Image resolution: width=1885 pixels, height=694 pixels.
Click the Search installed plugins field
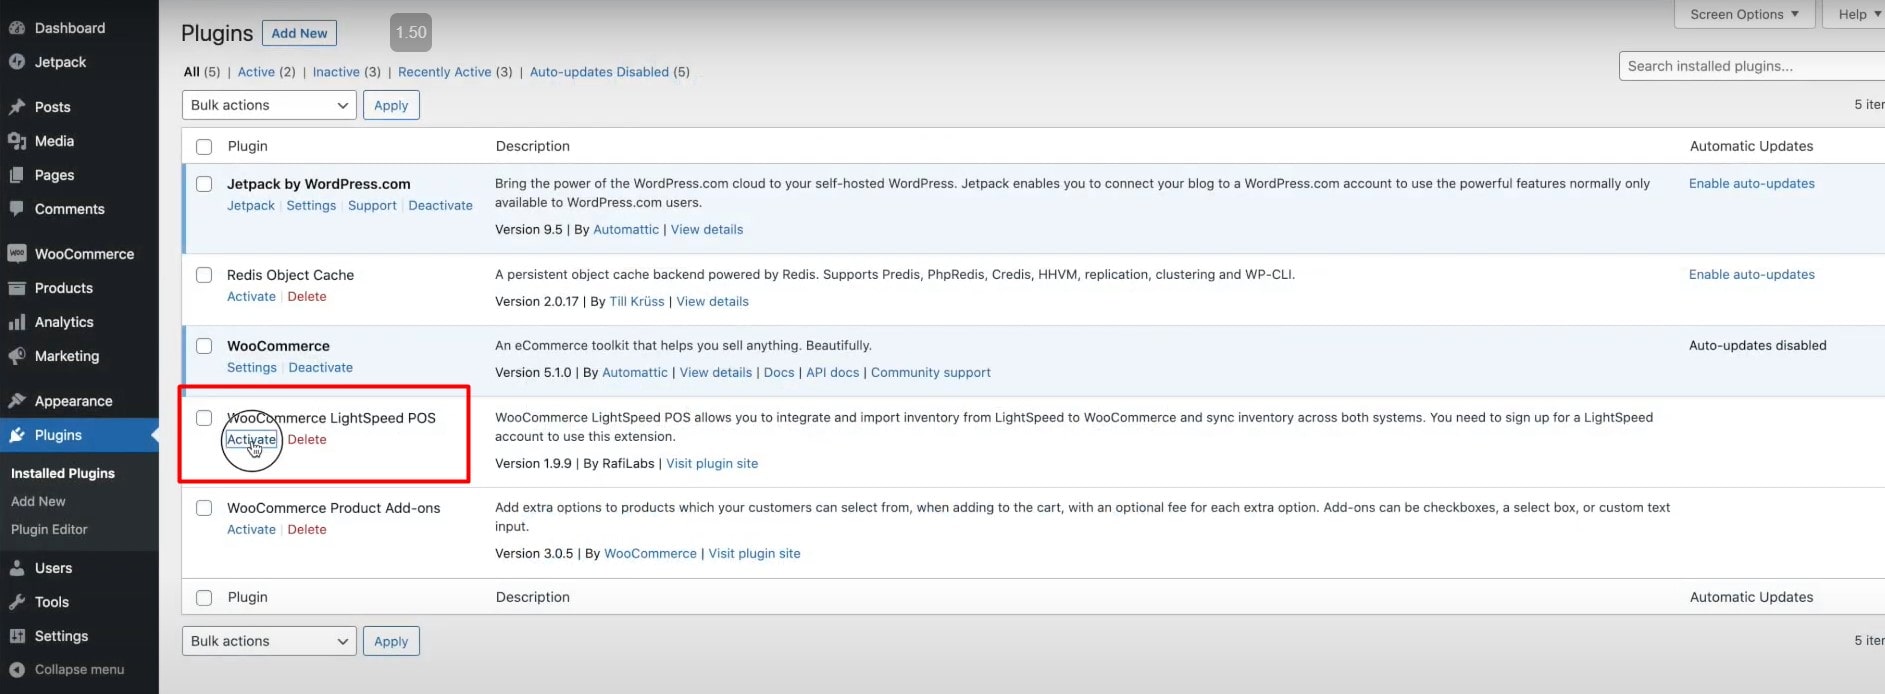tap(1752, 66)
